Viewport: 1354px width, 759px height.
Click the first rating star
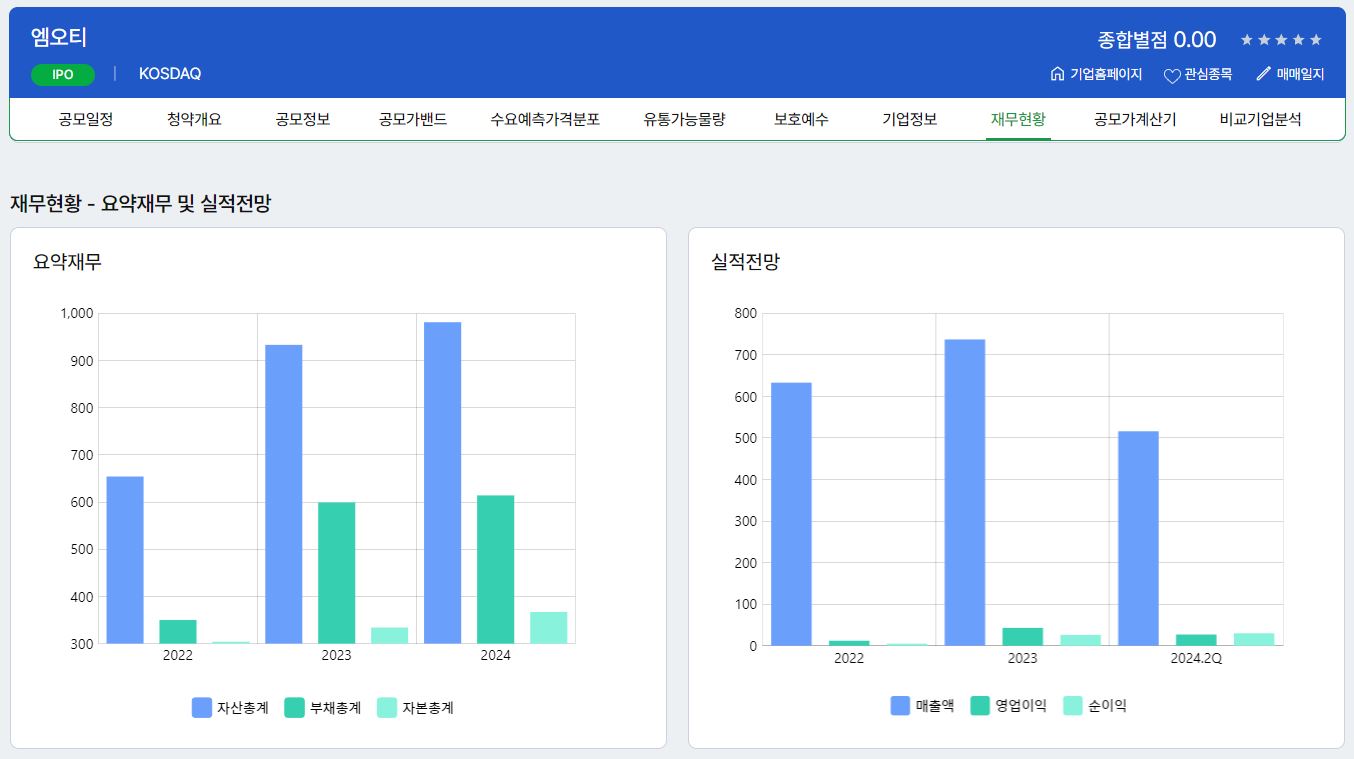click(x=1247, y=40)
